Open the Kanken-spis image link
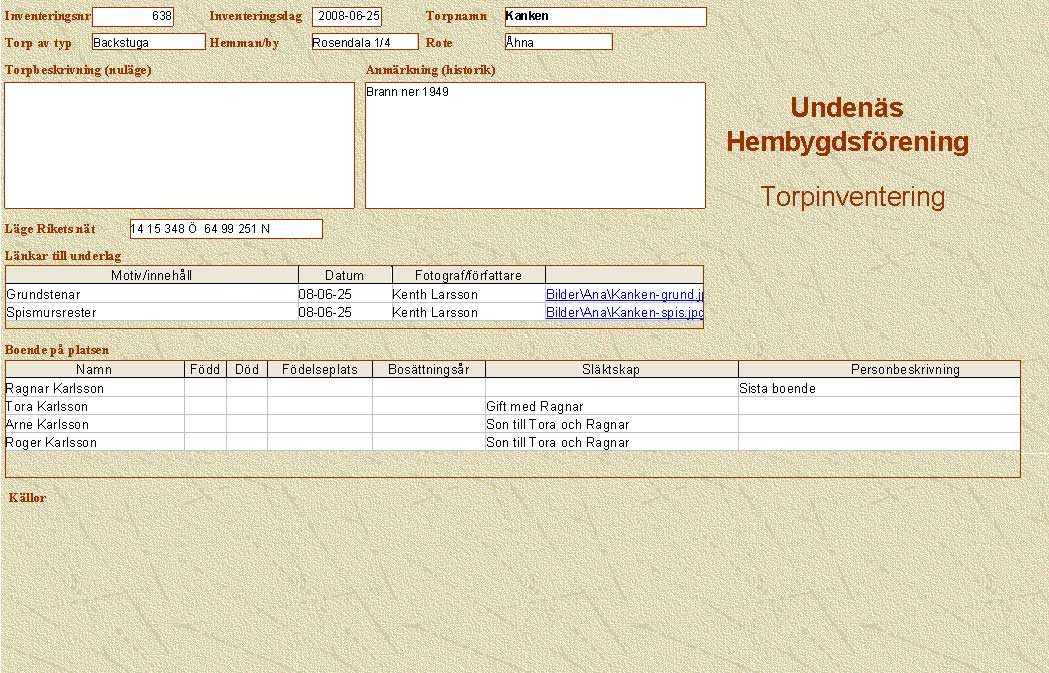The image size is (1049, 673). click(x=624, y=313)
